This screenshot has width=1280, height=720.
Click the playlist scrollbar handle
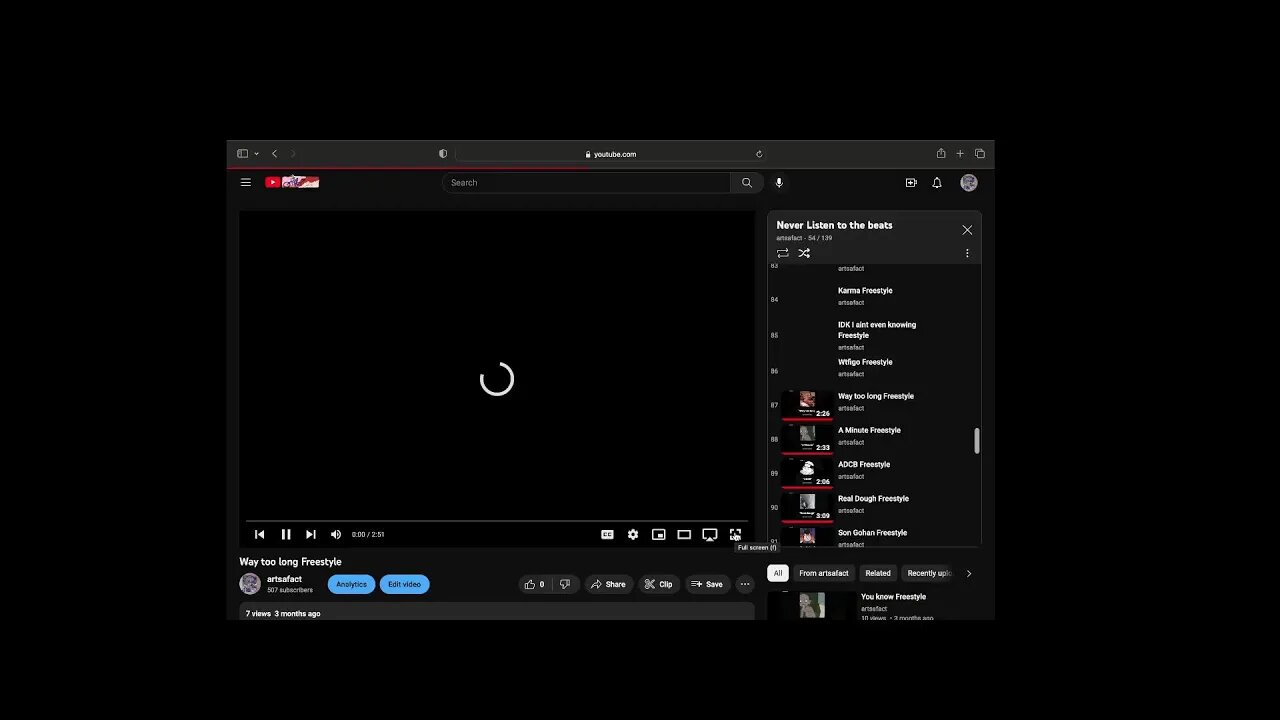(x=977, y=441)
